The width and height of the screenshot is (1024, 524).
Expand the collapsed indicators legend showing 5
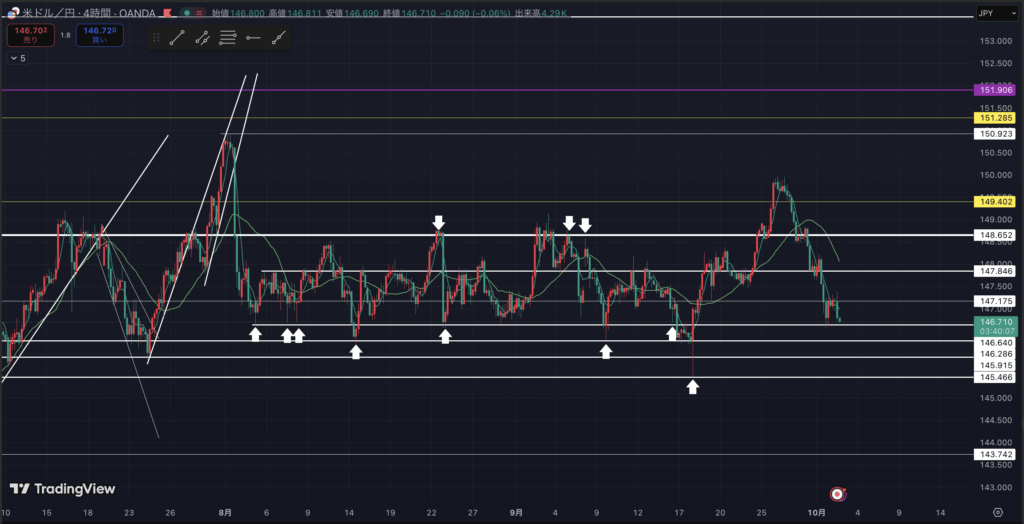[18, 58]
